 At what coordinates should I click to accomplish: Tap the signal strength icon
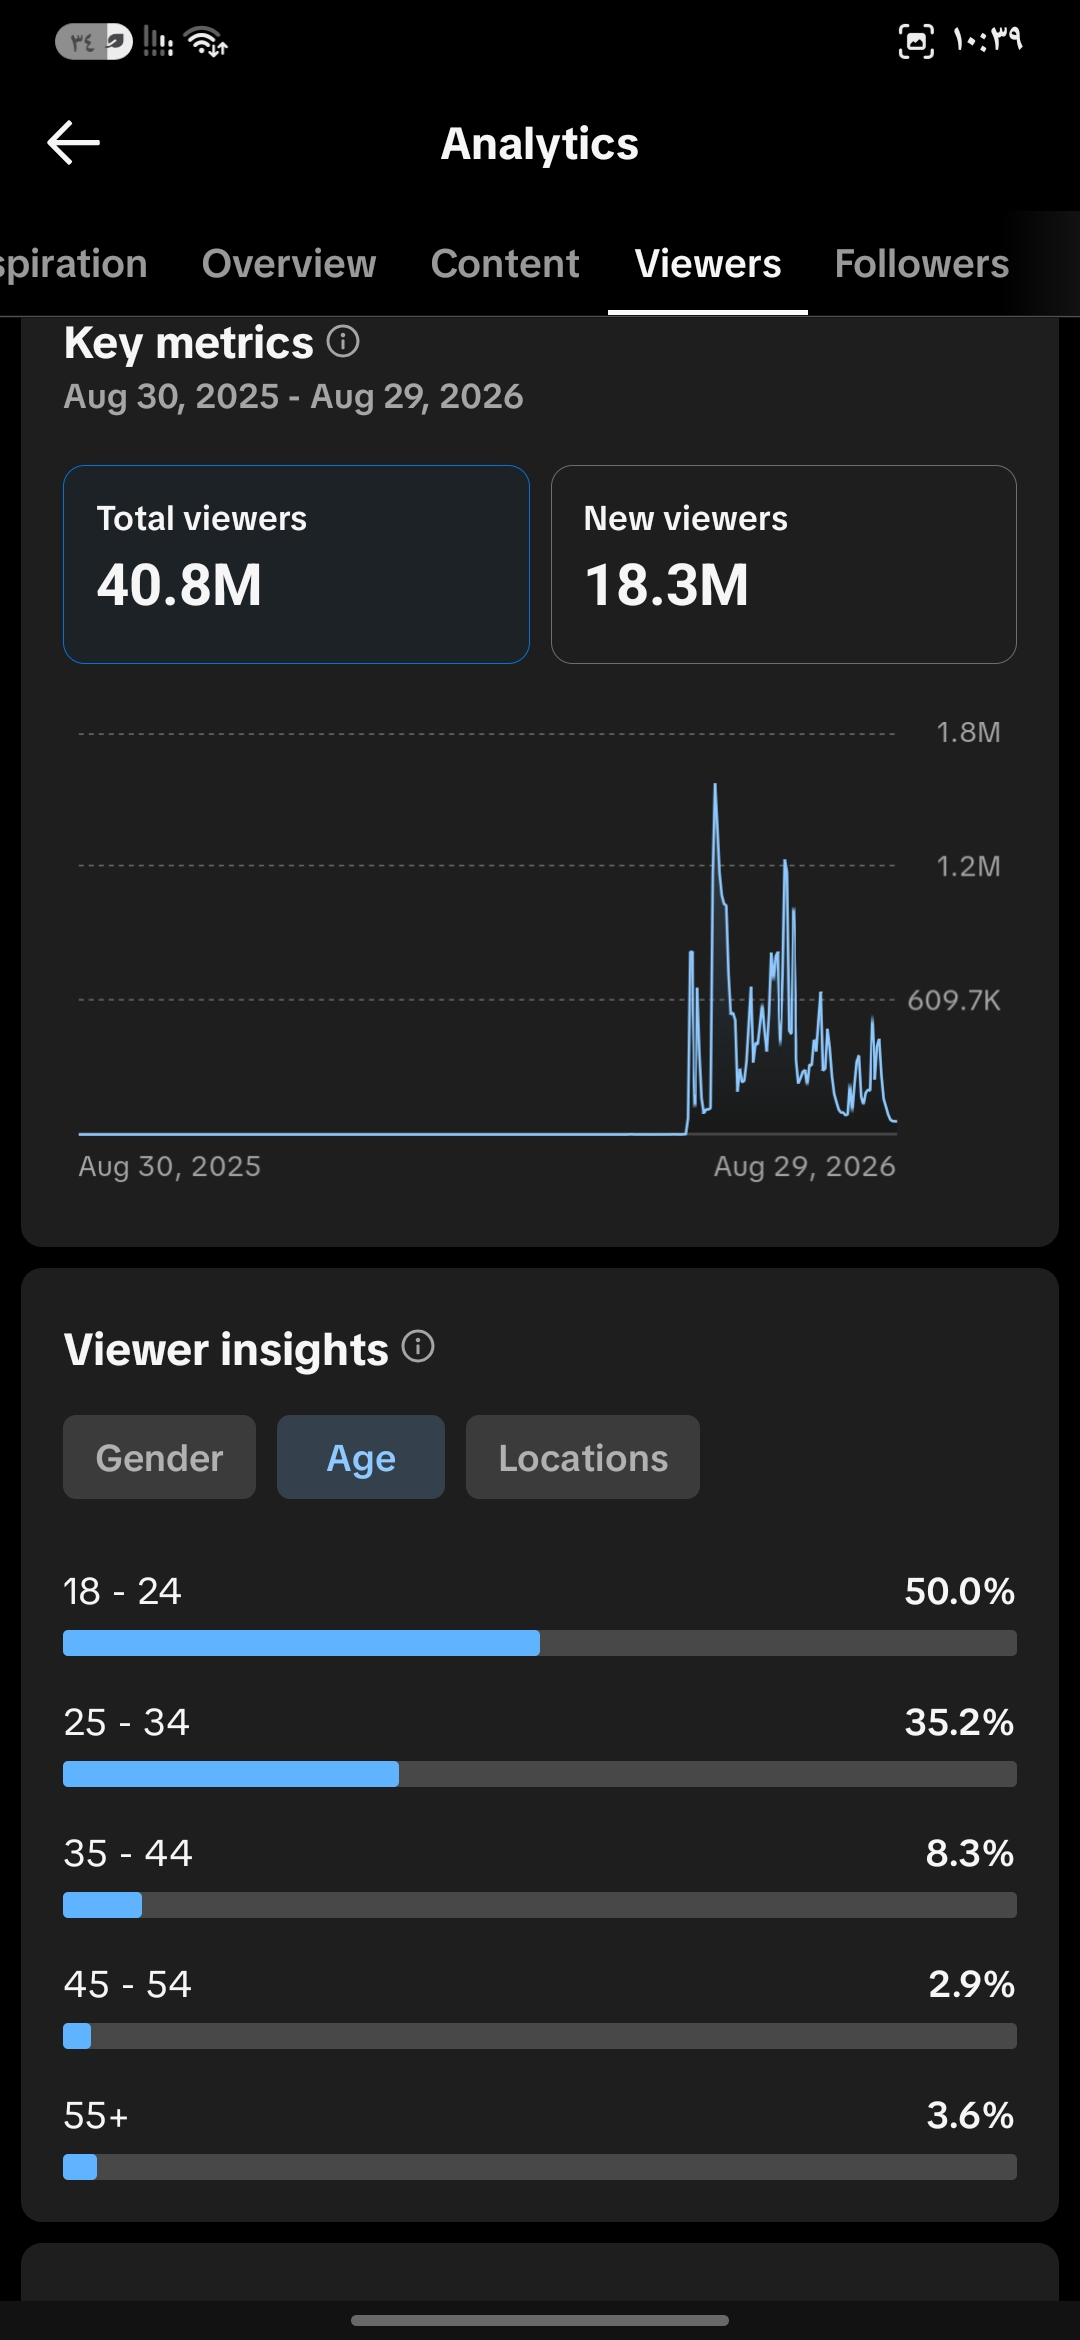158,42
